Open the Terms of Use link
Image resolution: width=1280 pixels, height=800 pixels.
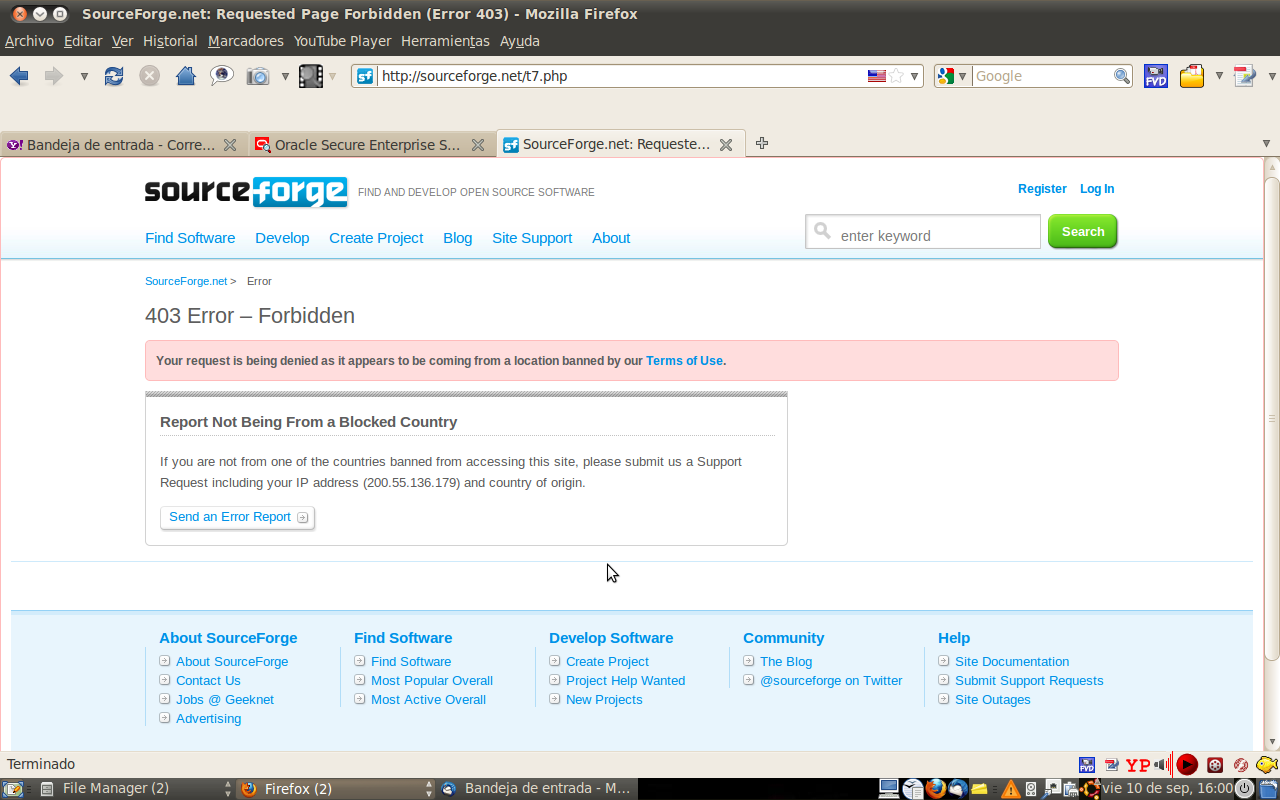coord(684,361)
